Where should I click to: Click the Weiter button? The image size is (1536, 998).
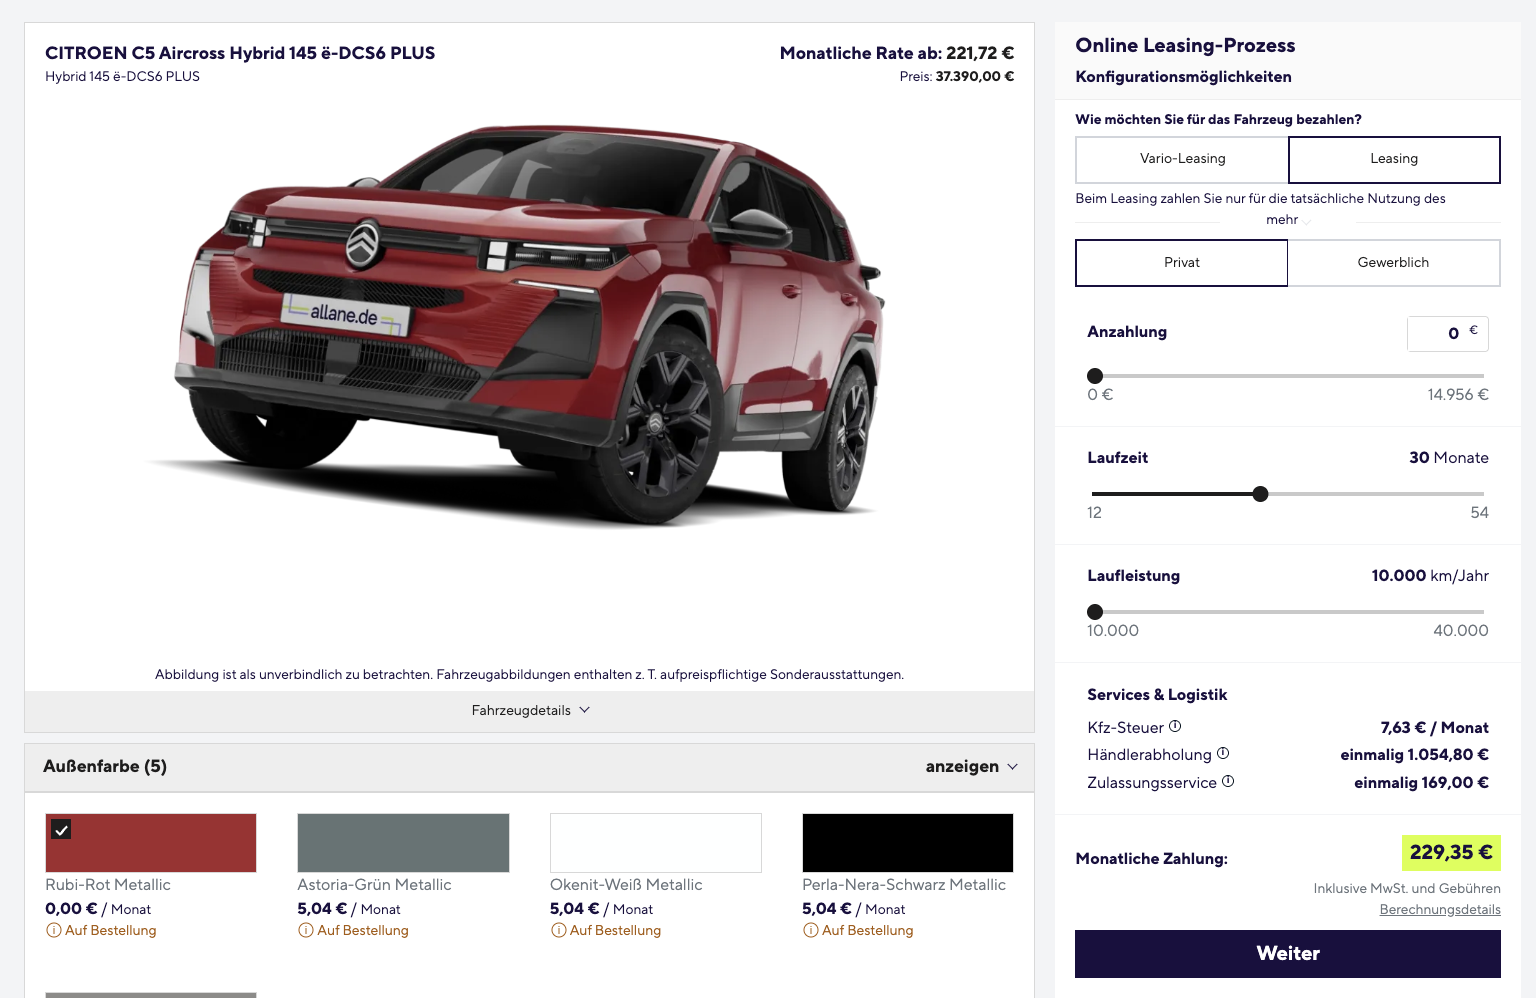click(x=1288, y=953)
